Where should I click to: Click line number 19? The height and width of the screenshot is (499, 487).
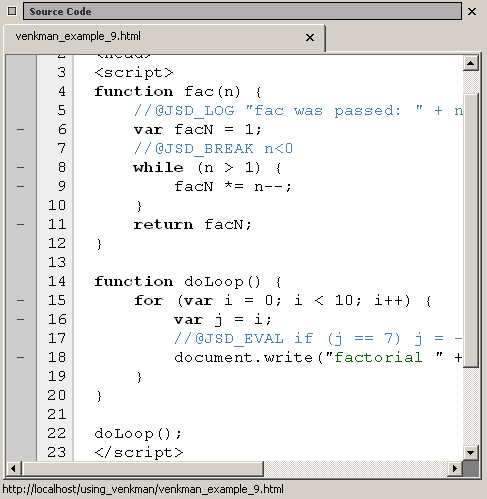tap(57, 376)
